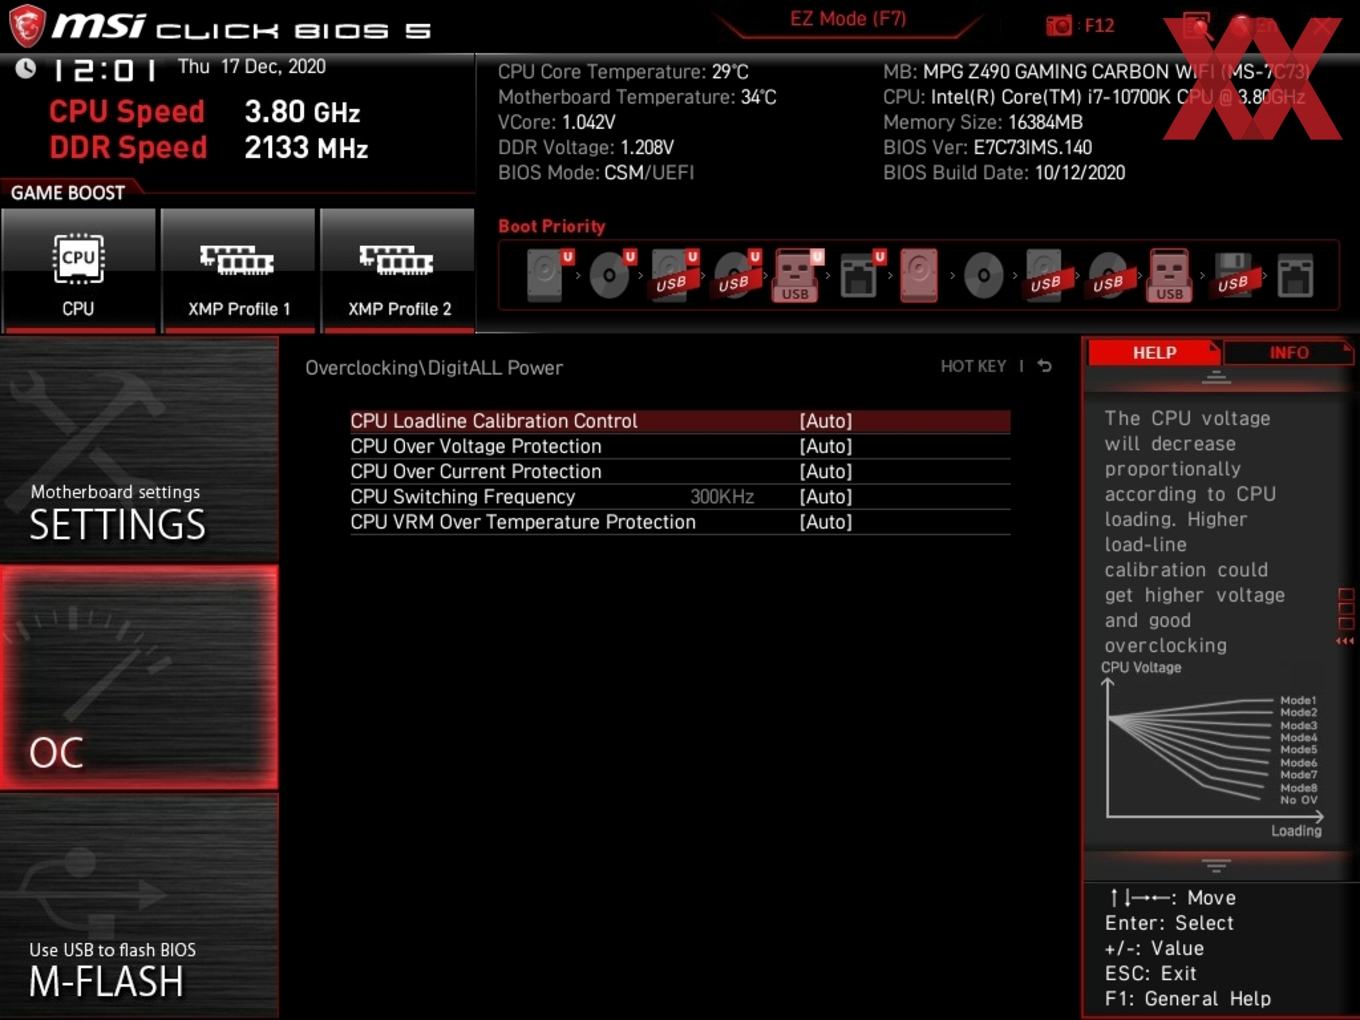Click the date Thu 17 Dec, 2020

click(x=252, y=66)
